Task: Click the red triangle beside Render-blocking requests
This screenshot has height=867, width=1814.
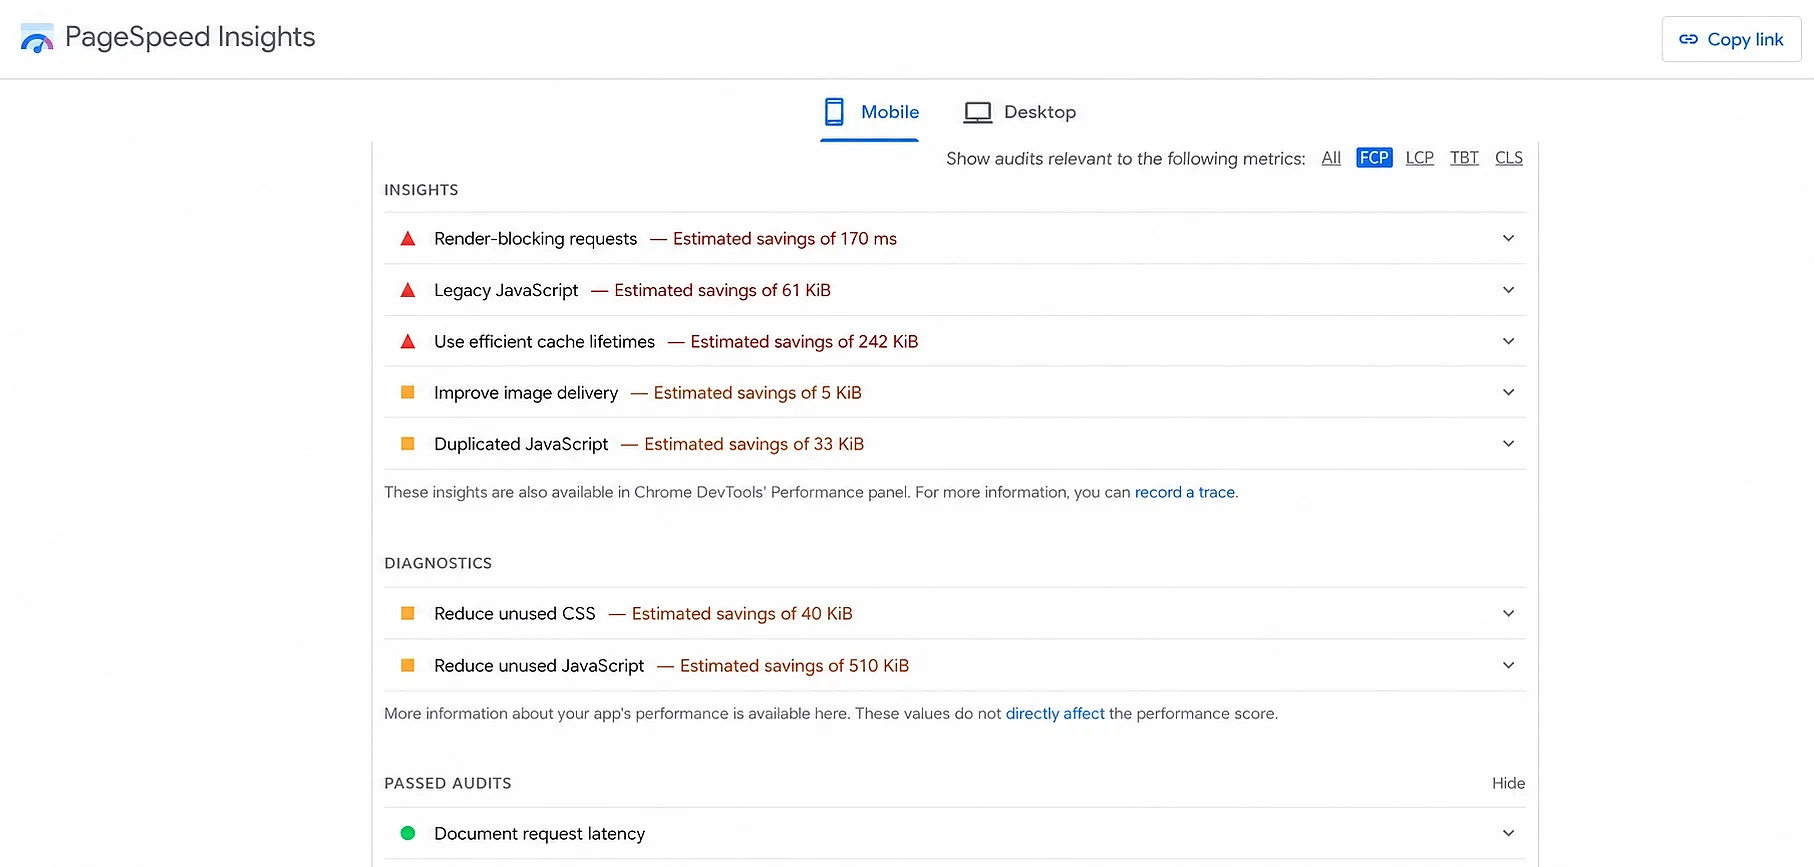Action: click(408, 238)
